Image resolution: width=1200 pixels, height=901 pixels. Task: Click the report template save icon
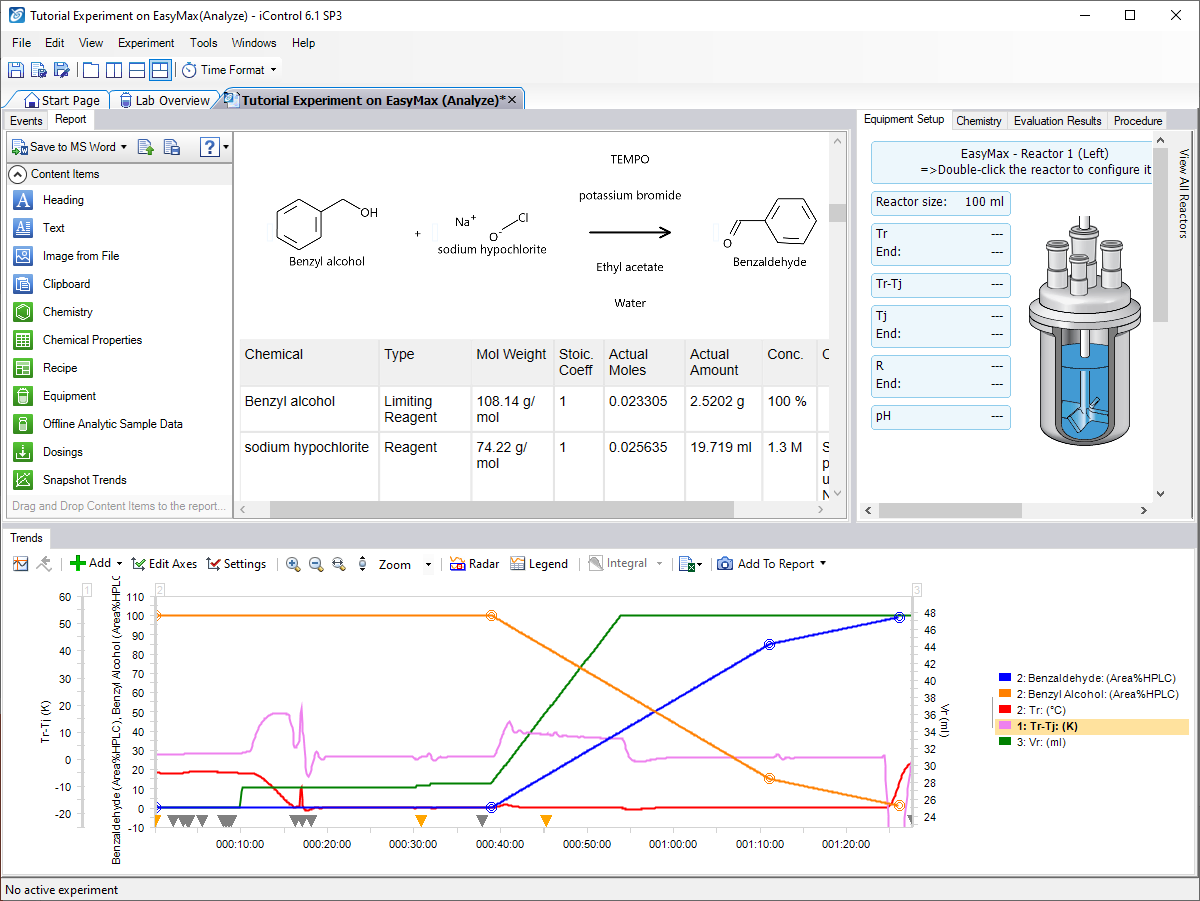(172, 147)
